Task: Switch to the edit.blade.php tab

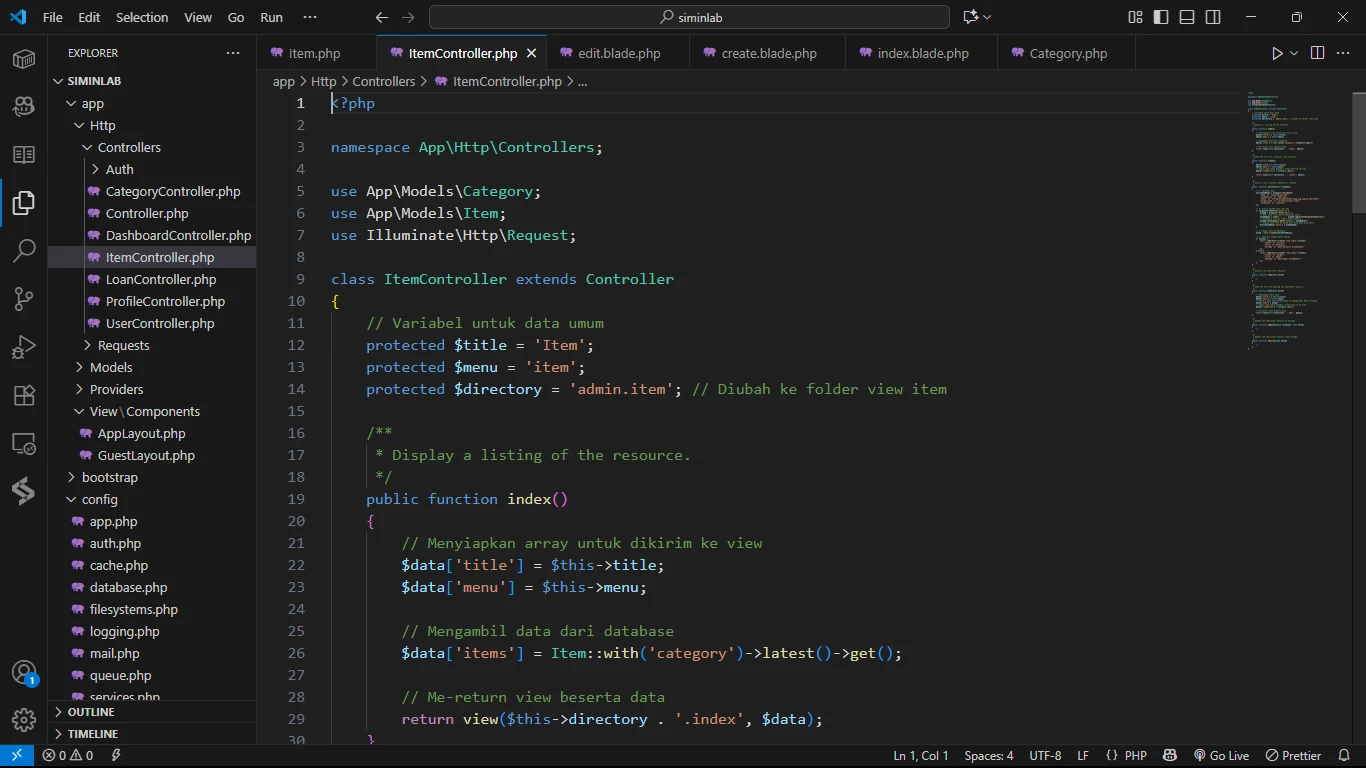Action: tap(618, 53)
